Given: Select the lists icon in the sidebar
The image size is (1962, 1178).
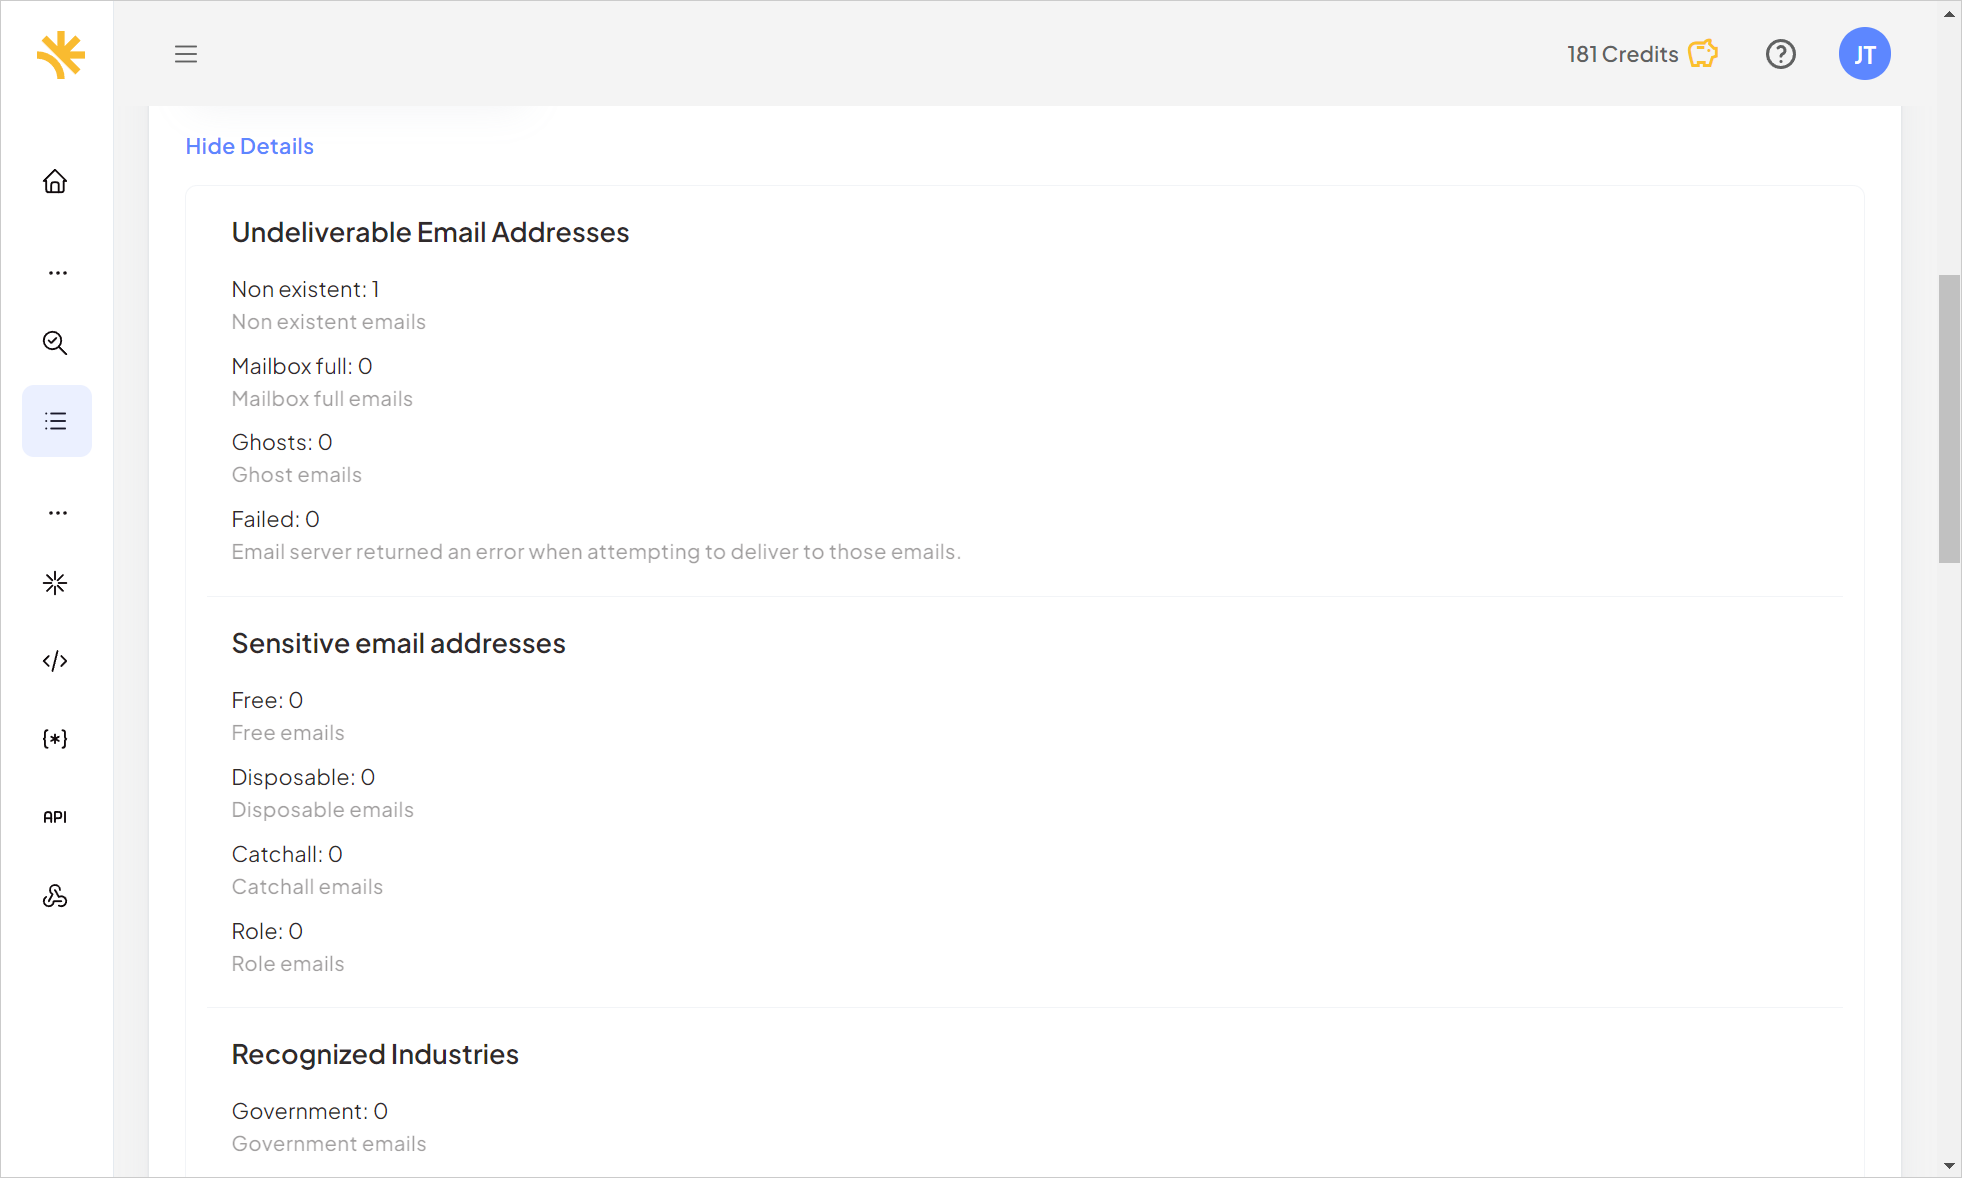Looking at the screenshot, I should coord(57,420).
